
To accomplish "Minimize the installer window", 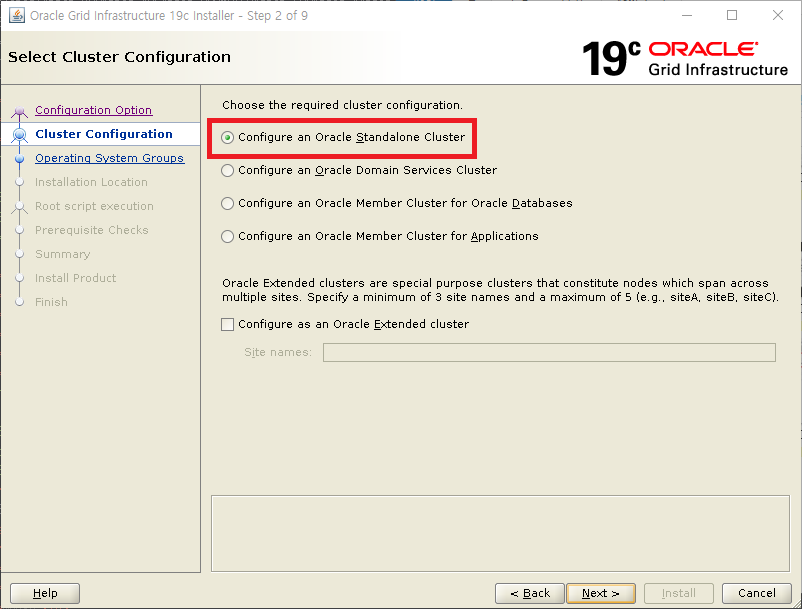I will [x=687, y=15].
